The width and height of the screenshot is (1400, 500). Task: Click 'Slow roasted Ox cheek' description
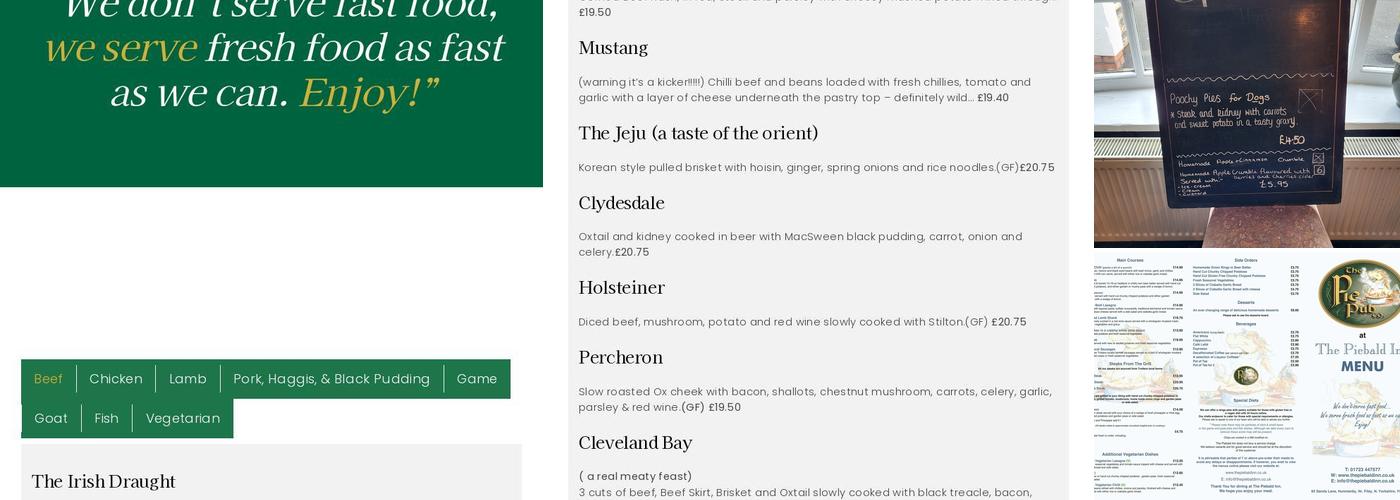pos(815,399)
